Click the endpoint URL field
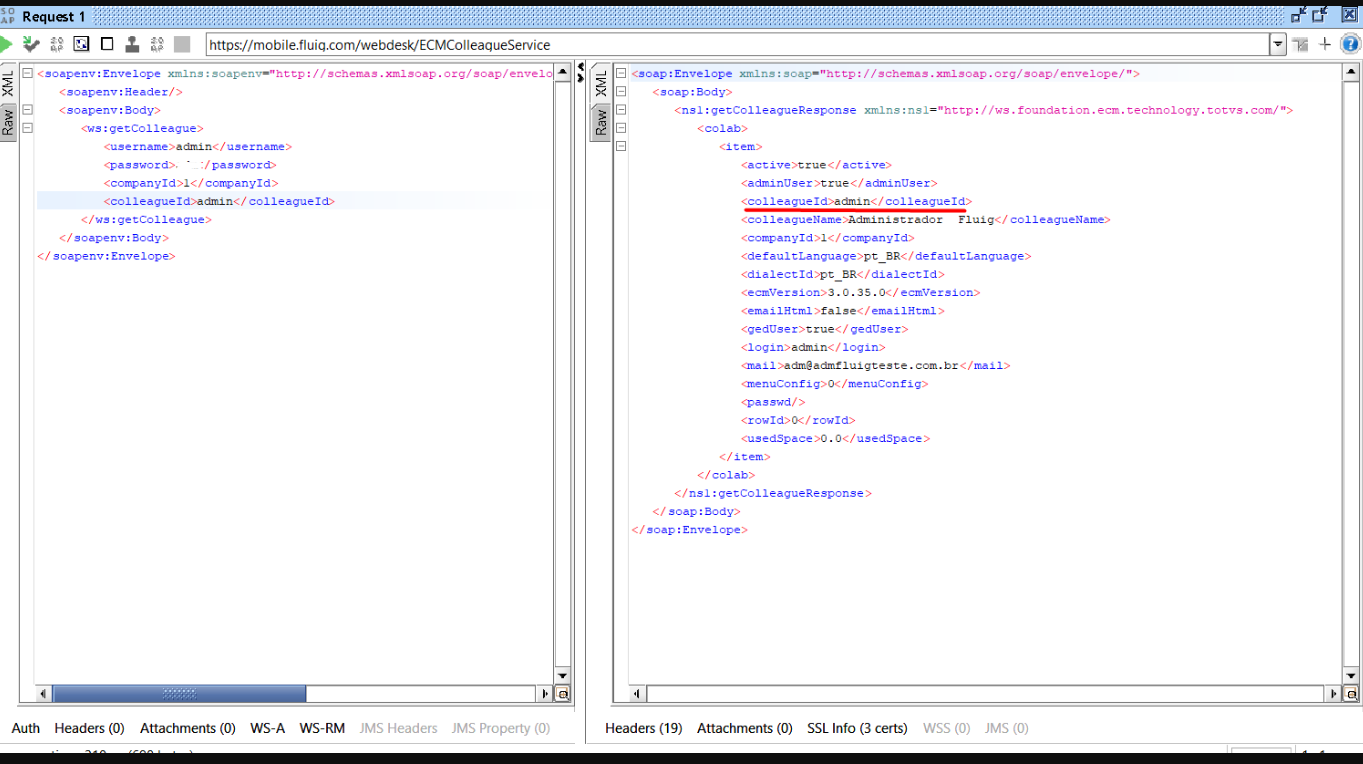The image size is (1363, 764). 737,44
